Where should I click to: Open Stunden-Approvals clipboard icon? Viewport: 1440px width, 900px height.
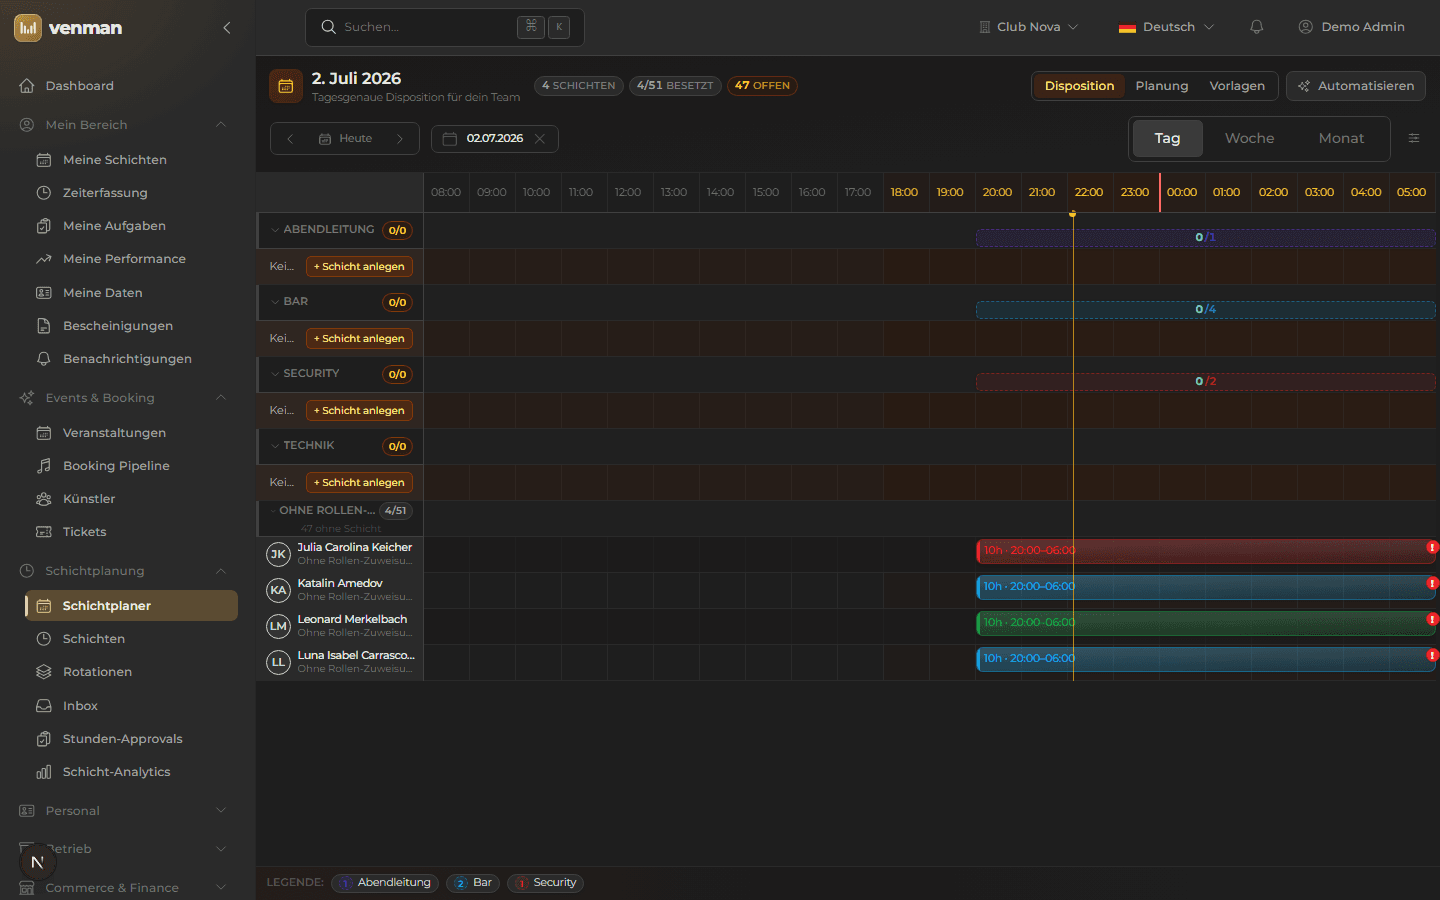click(44, 739)
